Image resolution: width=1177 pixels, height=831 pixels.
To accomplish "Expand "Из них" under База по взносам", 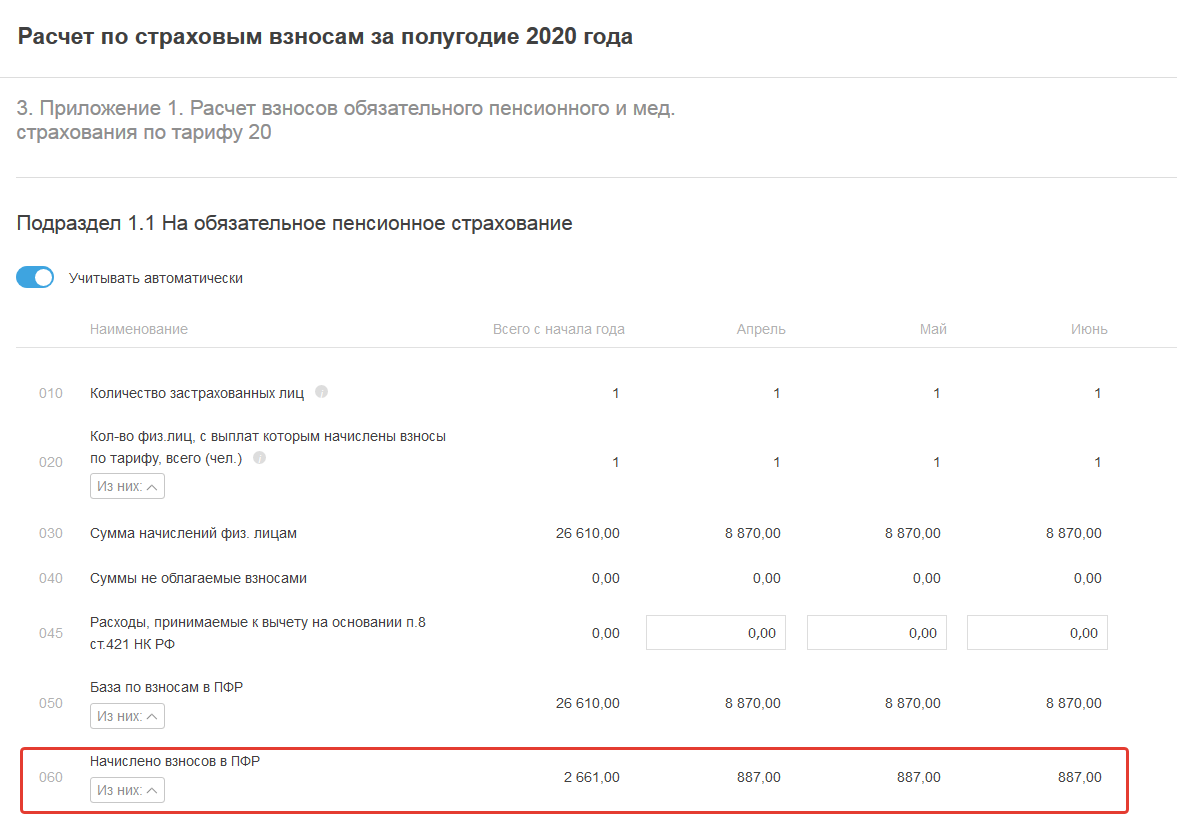I will (x=127, y=716).
